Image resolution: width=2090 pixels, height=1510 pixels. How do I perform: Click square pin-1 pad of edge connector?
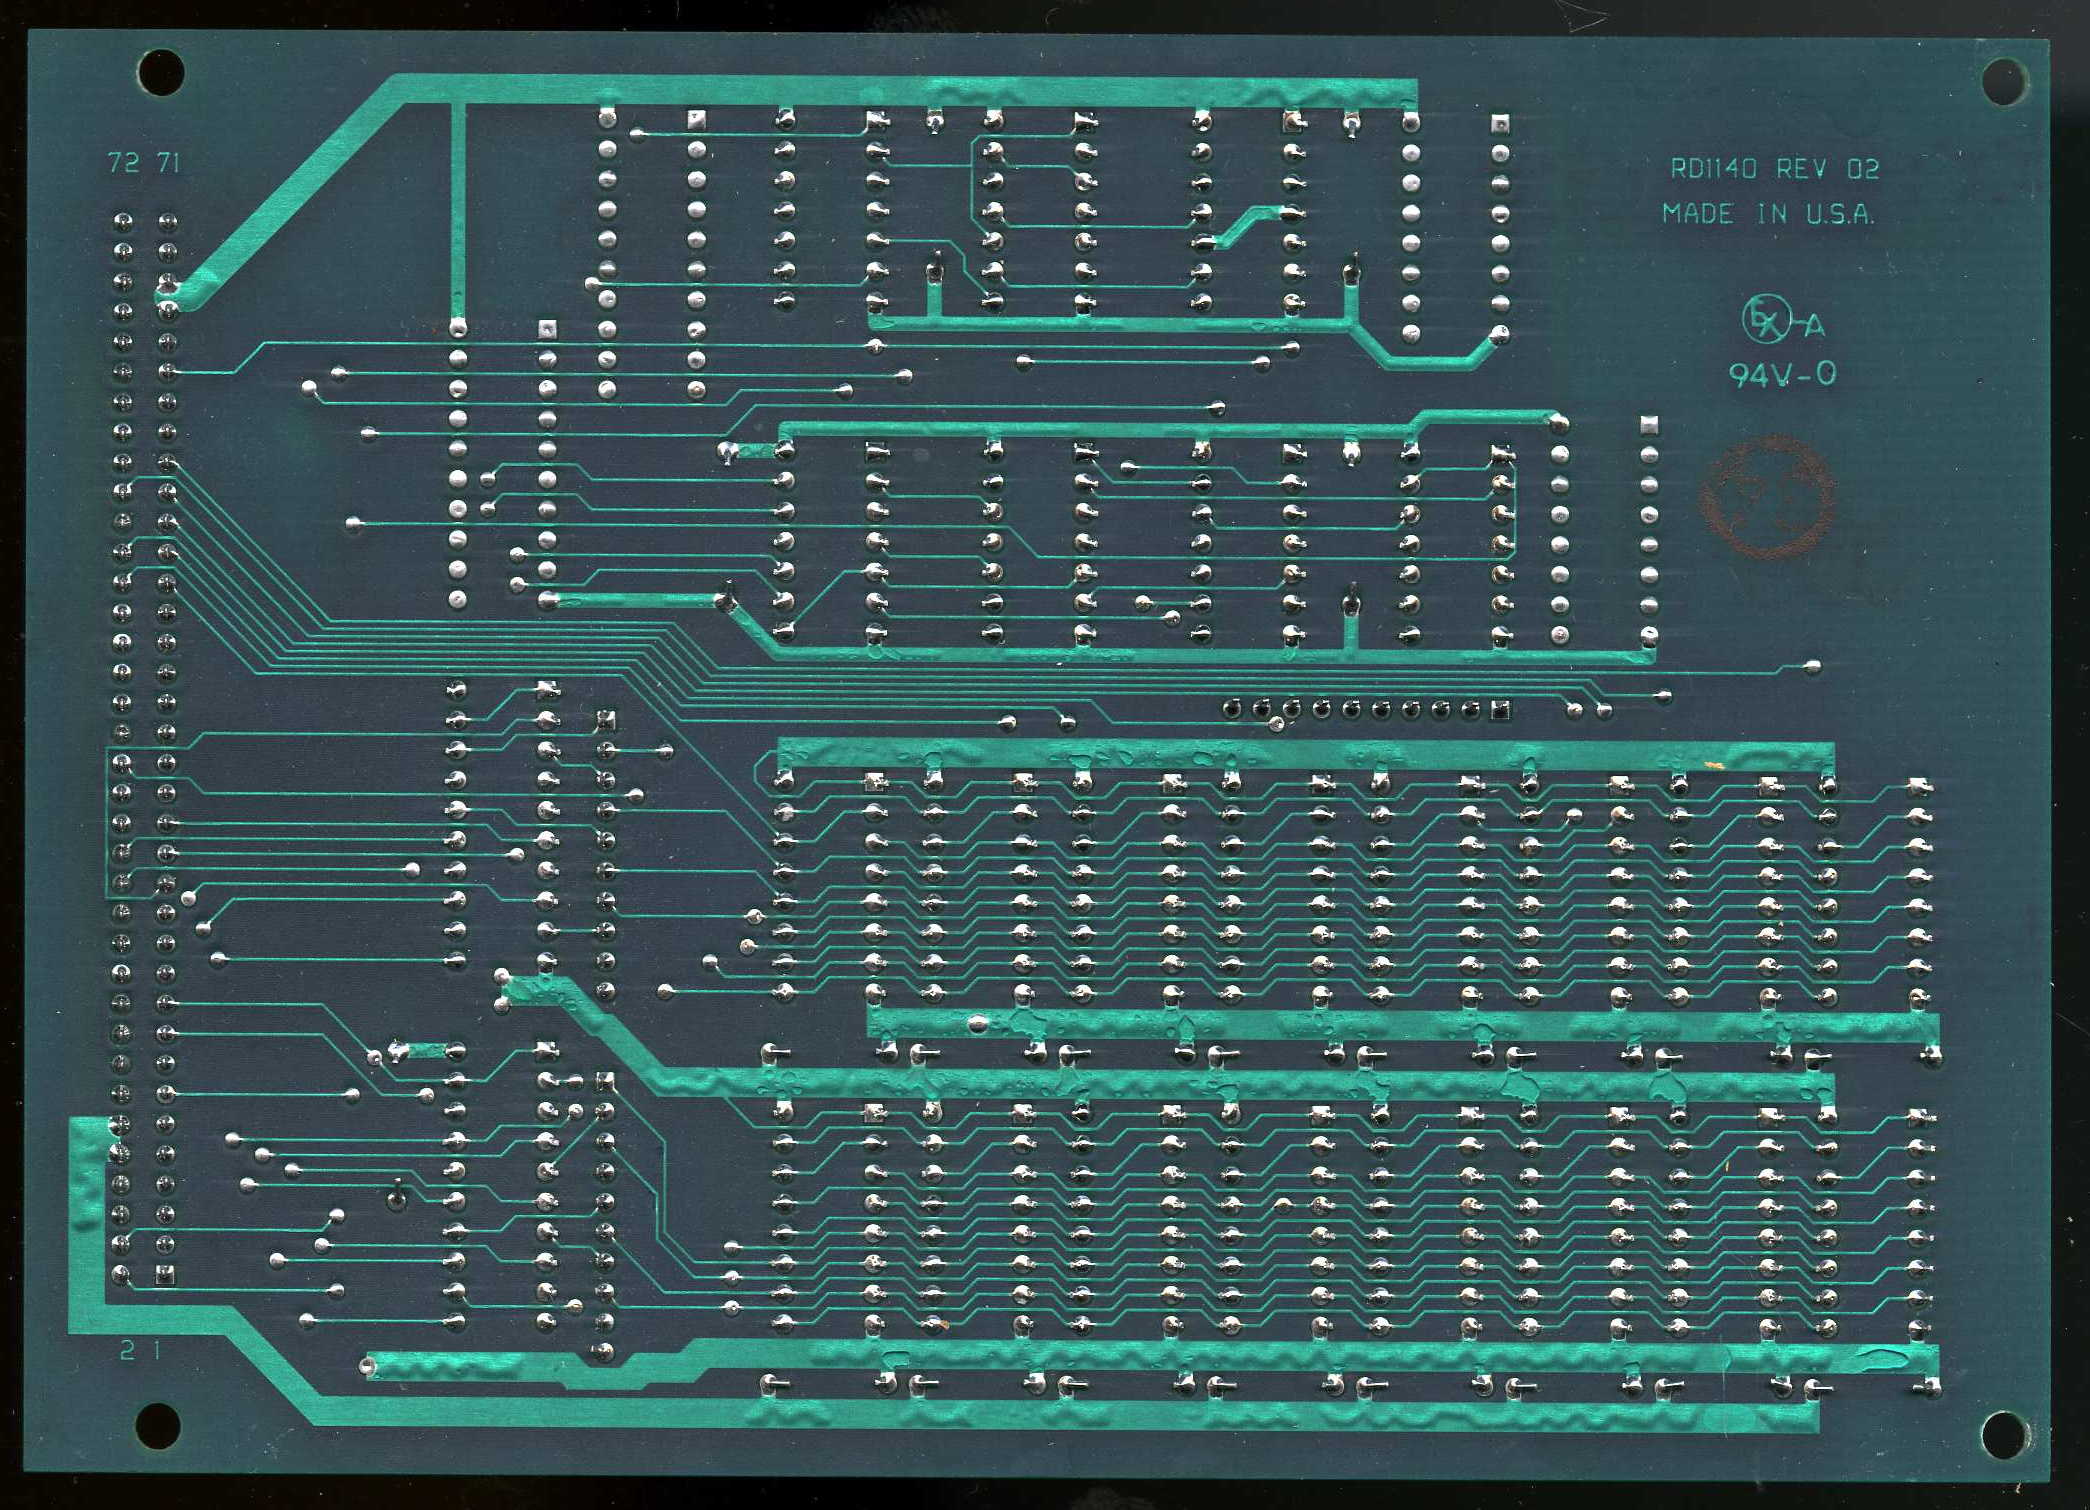(x=164, y=1274)
